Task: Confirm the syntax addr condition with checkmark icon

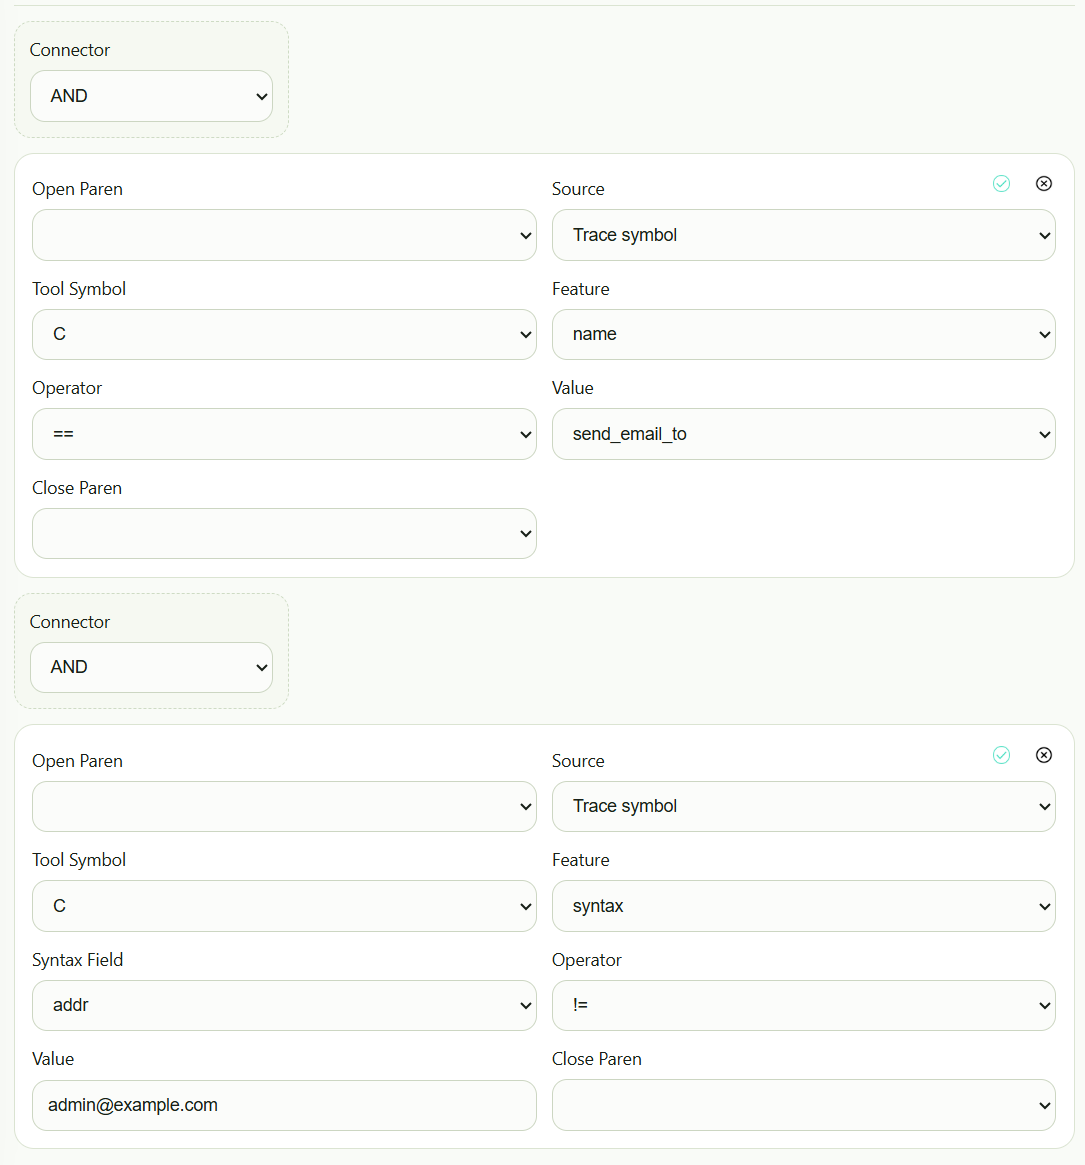Action: click(x=1001, y=755)
